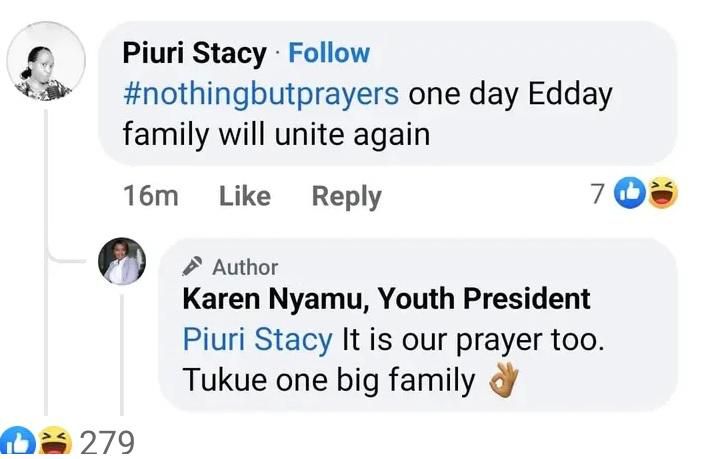Viewport: 711px width, 459px height.
Task: Click the 16m comment timestamp
Action: click(x=150, y=196)
